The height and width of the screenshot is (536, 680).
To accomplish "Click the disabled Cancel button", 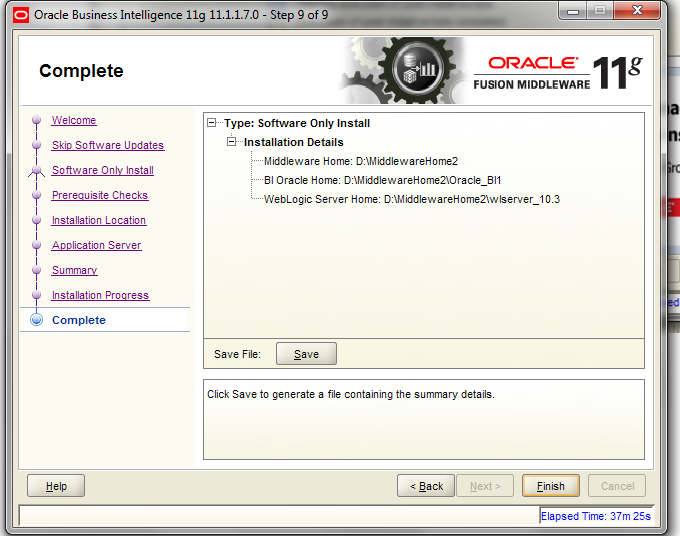I will [617, 486].
